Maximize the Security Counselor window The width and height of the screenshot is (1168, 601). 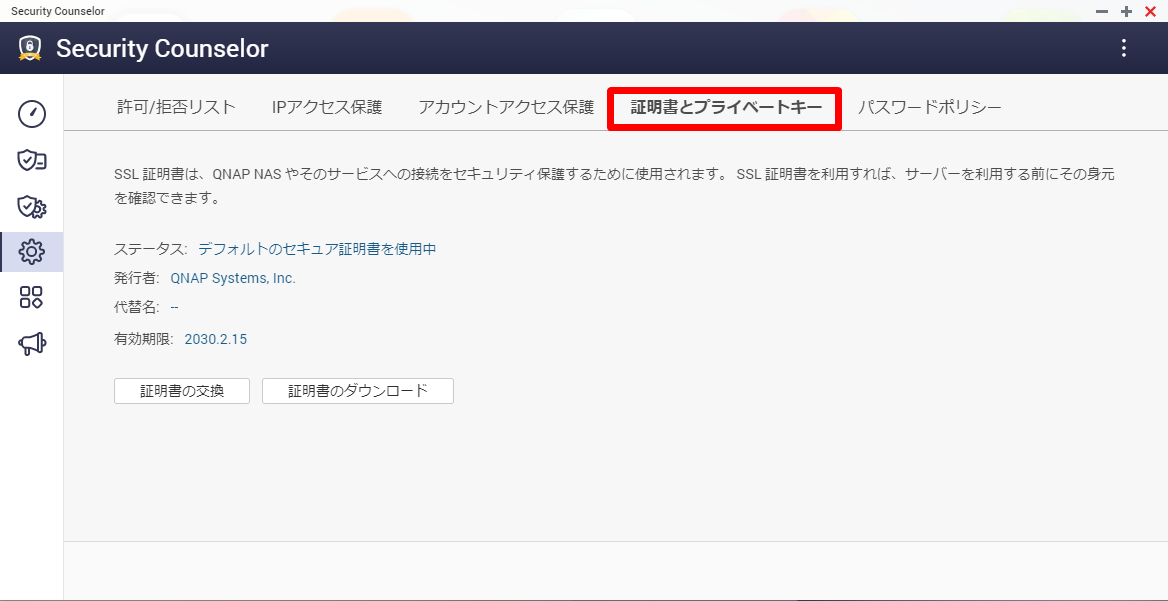tap(1126, 11)
